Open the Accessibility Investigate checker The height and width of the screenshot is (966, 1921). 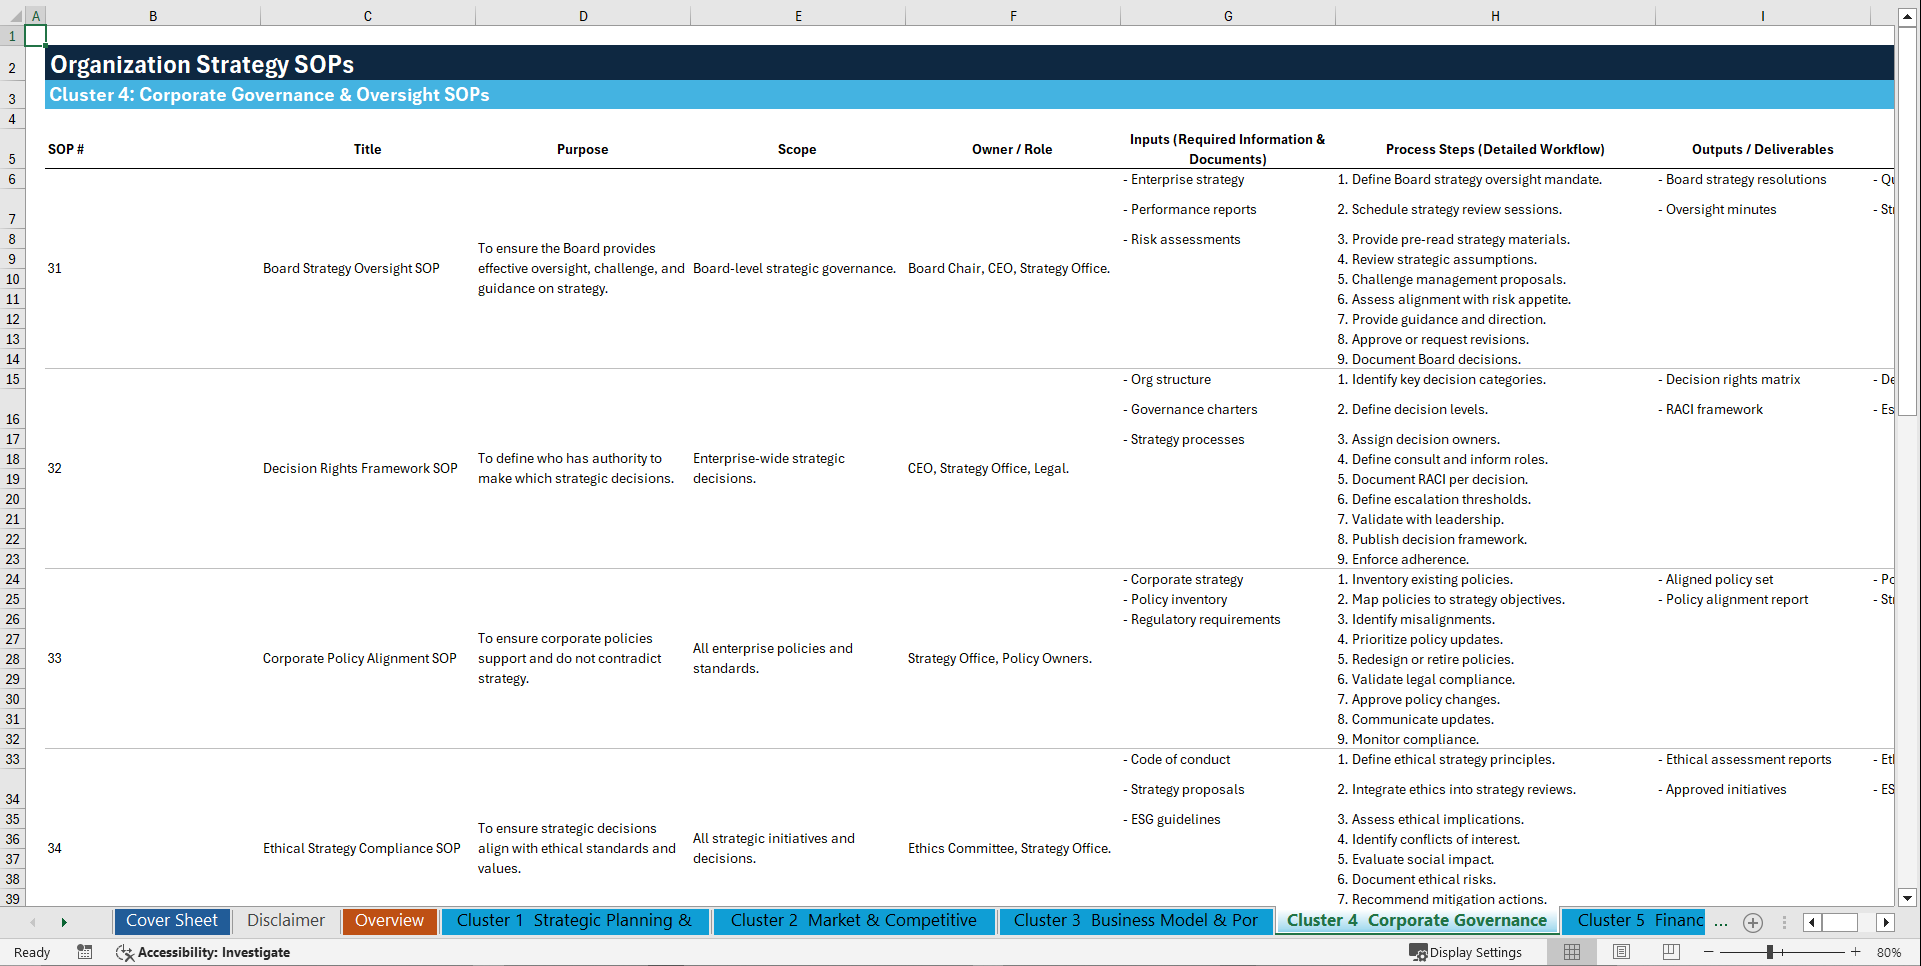pos(203,952)
